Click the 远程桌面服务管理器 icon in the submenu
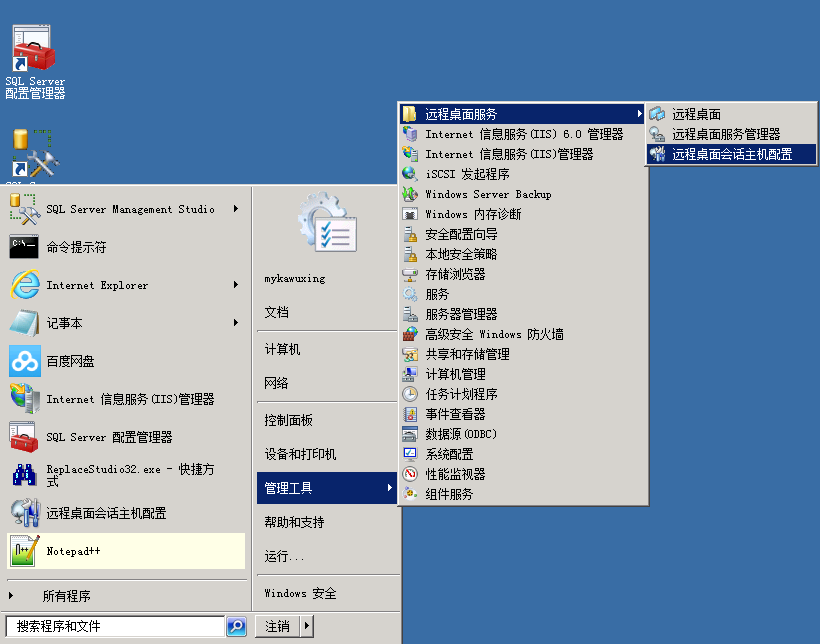The height and width of the screenshot is (644, 820). 657,134
